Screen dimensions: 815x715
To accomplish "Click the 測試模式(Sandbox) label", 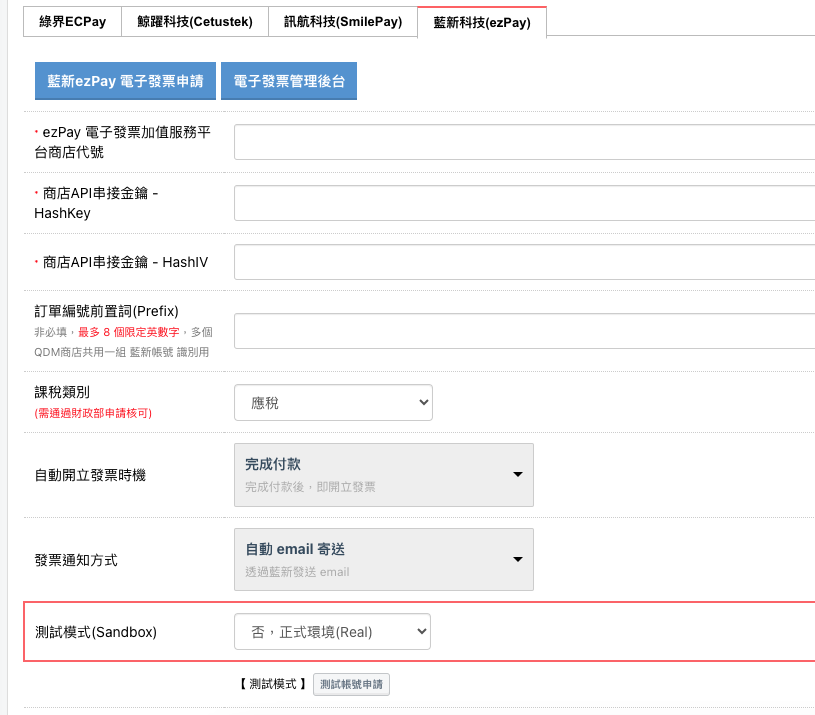I will pyautogui.click(x=96, y=632).
